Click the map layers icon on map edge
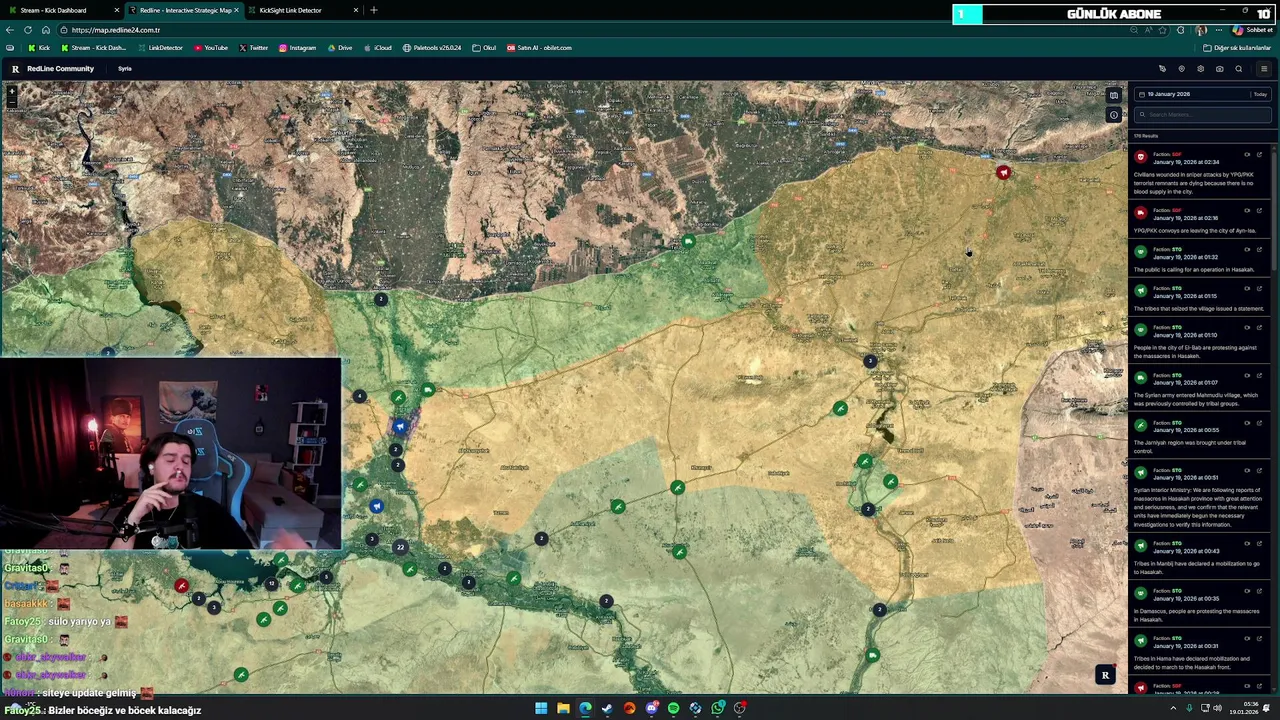 pyautogui.click(x=1113, y=96)
